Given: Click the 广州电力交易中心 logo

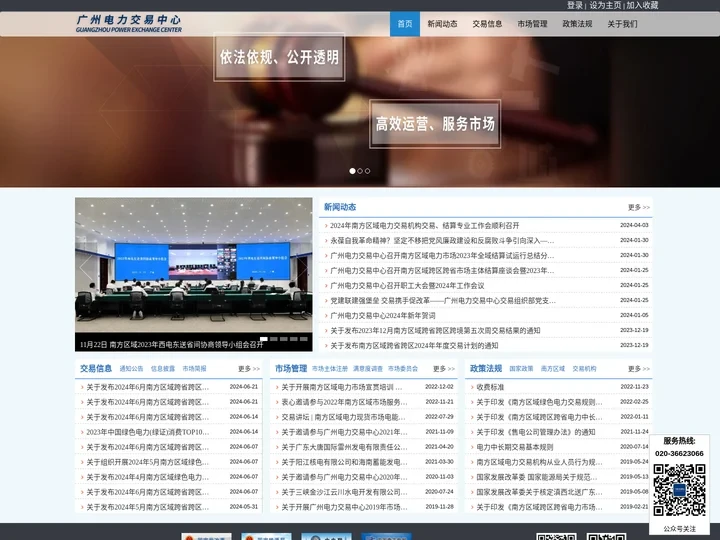Looking at the screenshot, I should click(129, 24).
